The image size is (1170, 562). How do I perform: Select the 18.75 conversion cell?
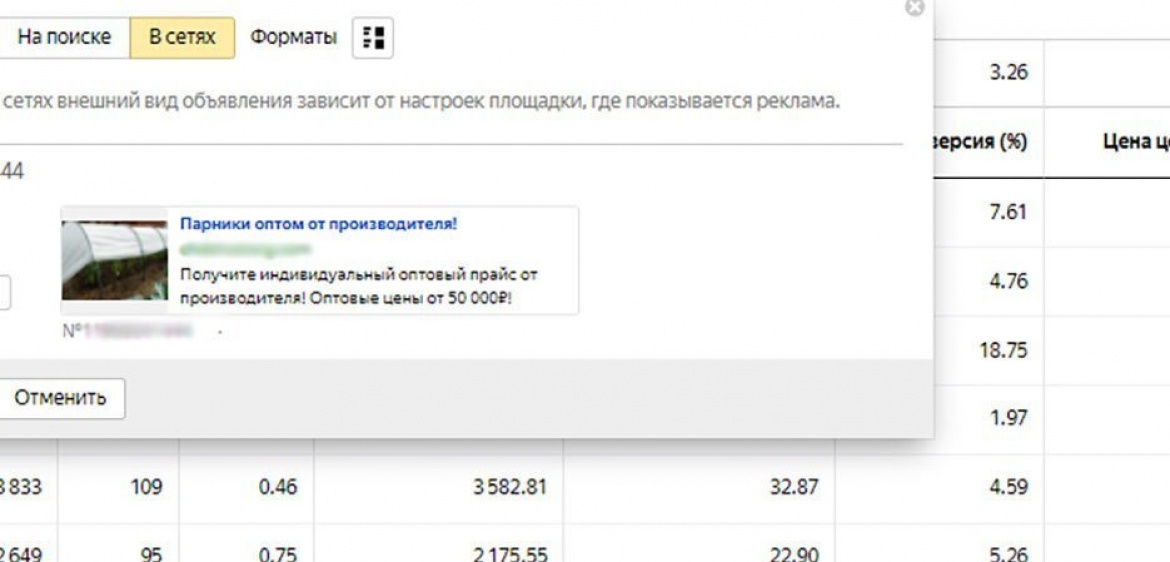pyautogui.click(x=1002, y=350)
